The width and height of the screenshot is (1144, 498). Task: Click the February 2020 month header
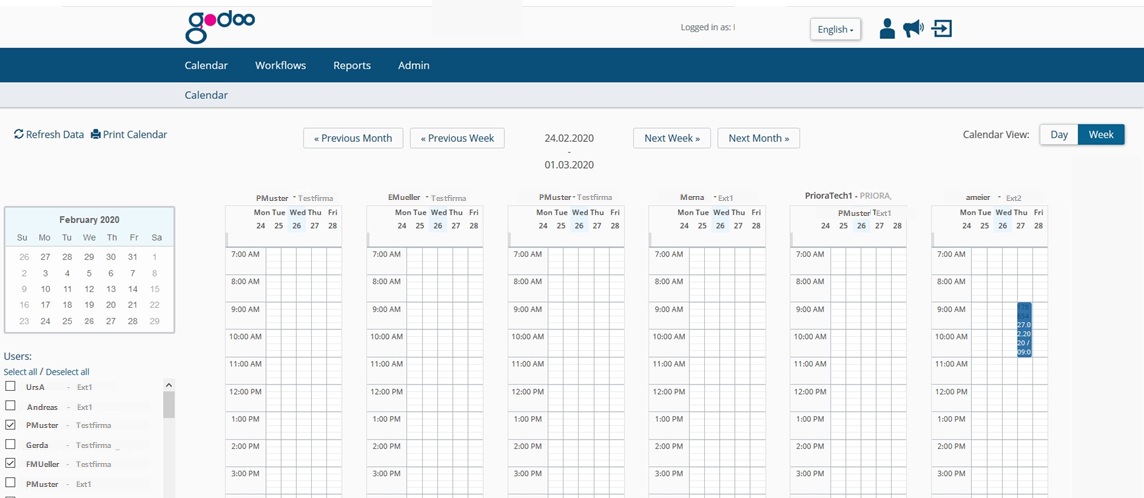(89, 219)
